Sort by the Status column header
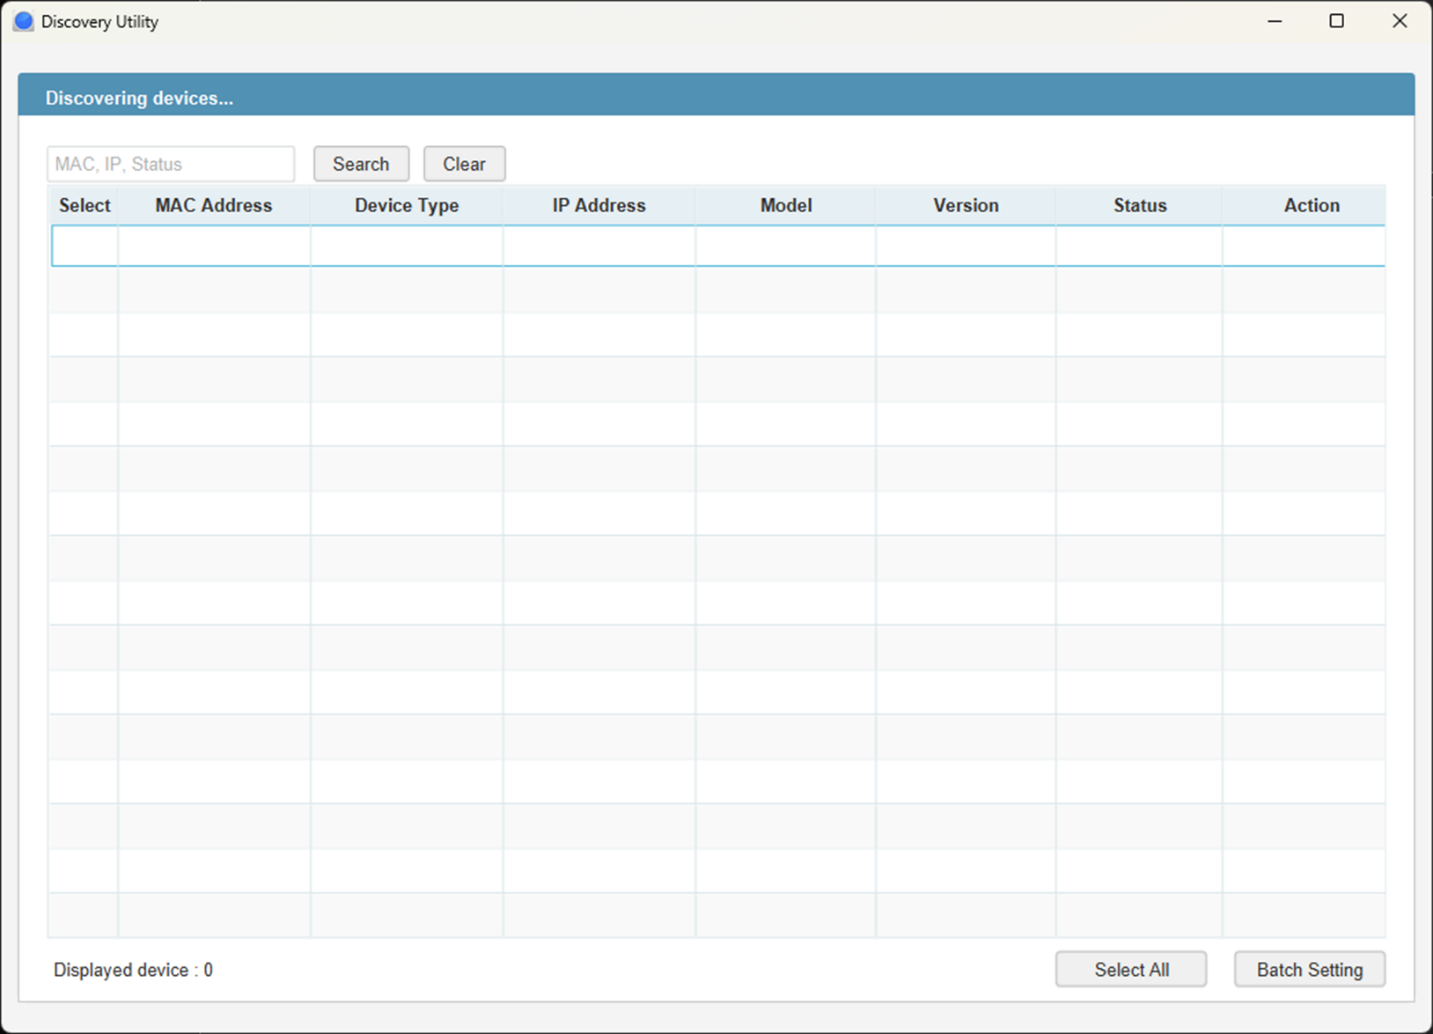 coord(1139,205)
